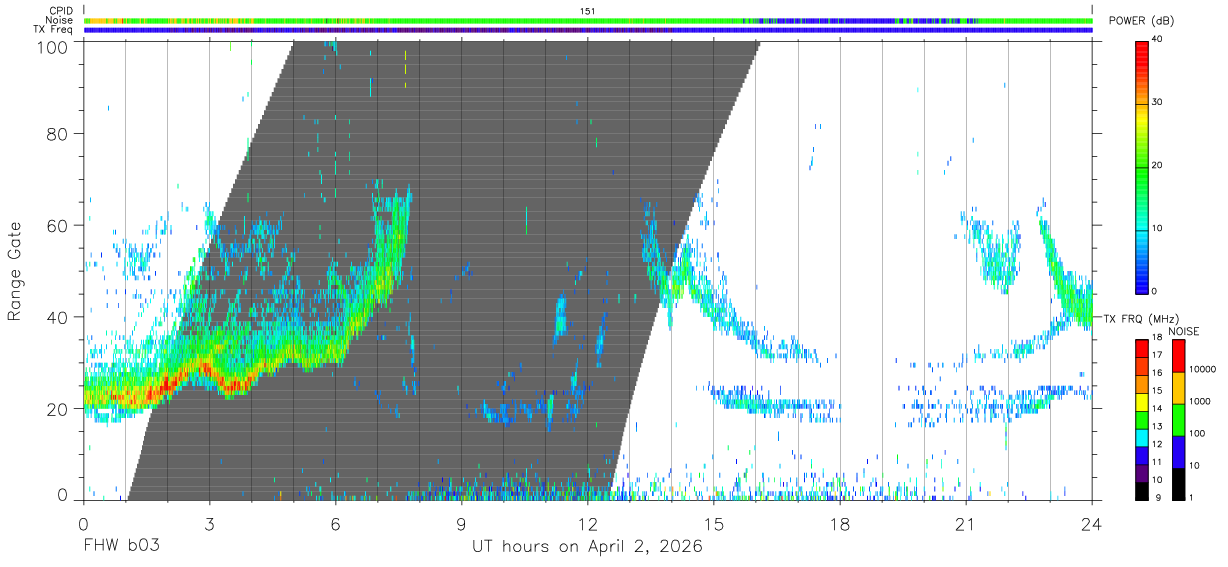Click the TX frequency tick '11'
1228x567 pixels.
1158,462
